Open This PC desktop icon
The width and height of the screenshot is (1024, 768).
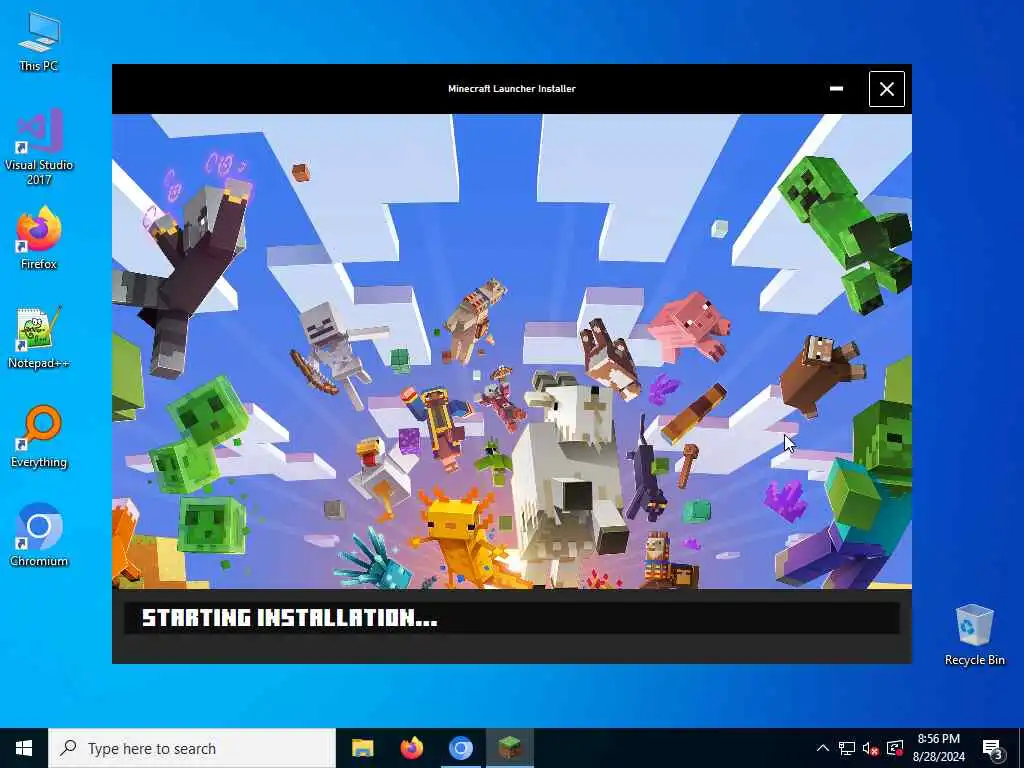pos(39,42)
